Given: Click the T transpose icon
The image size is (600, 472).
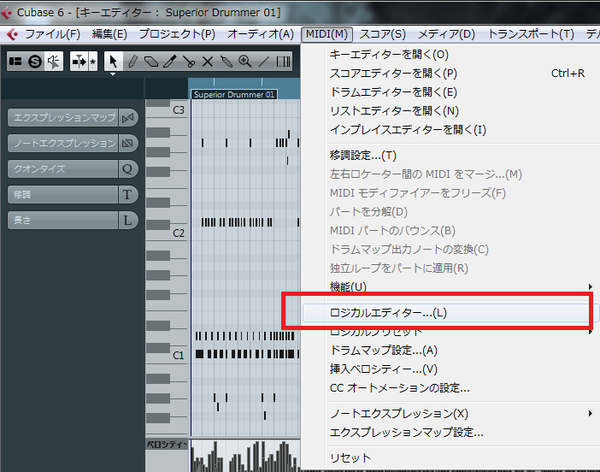Looking at the screenshot, I should (x=128, y=194).
